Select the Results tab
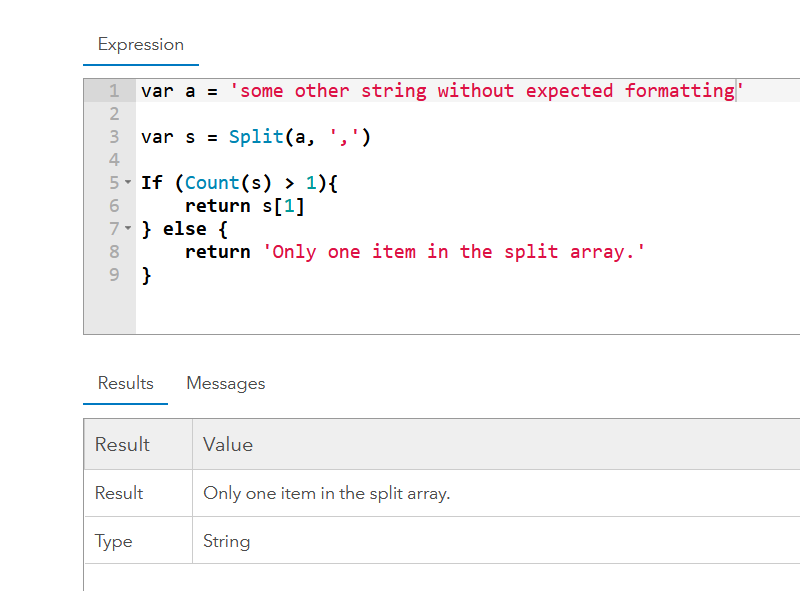800x591 pixels. (126, 383)
